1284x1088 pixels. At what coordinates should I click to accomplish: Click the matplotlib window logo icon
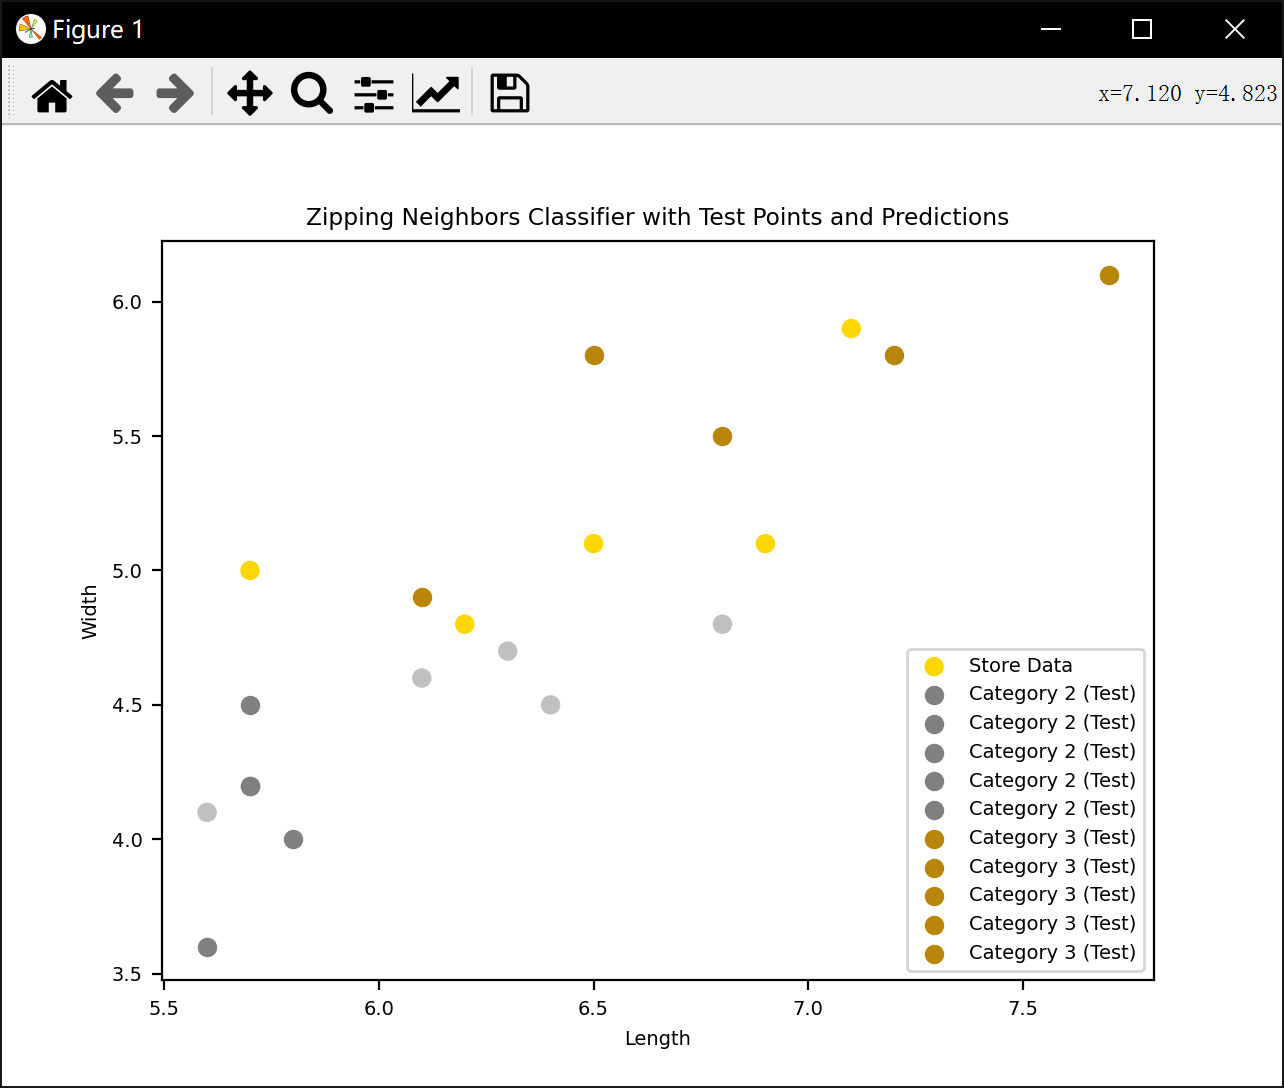(x=31, y=29)
